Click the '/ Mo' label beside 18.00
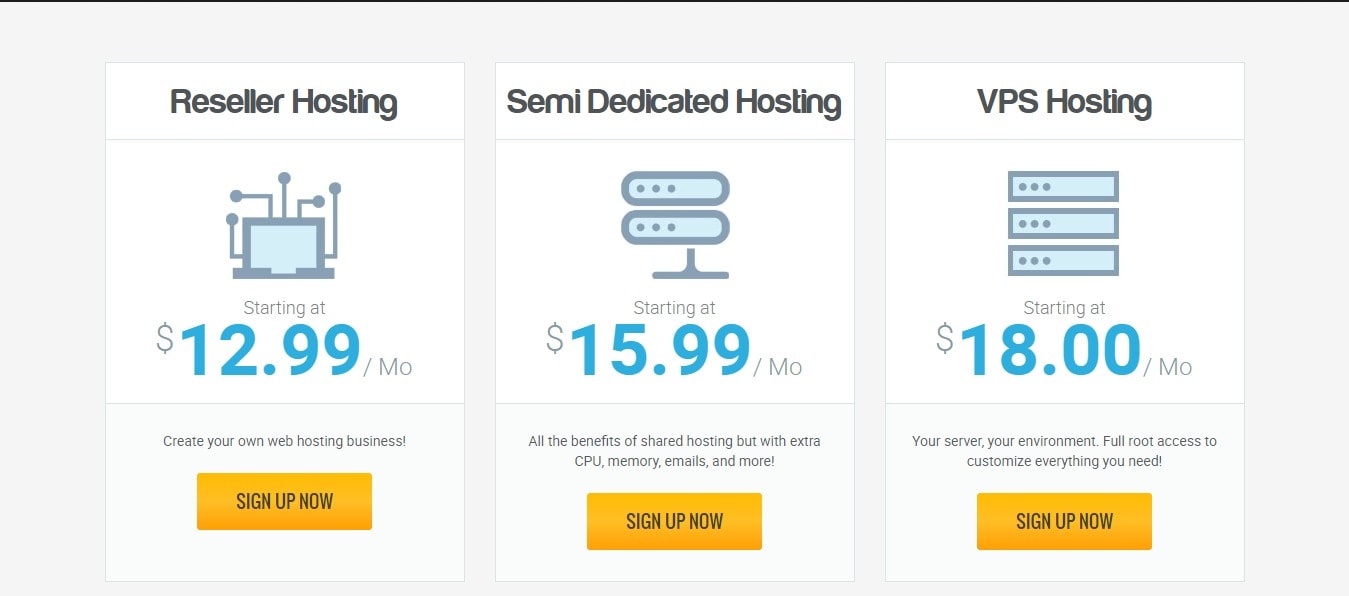This screenshot has width=1349, height=596. pos(1168,367)
